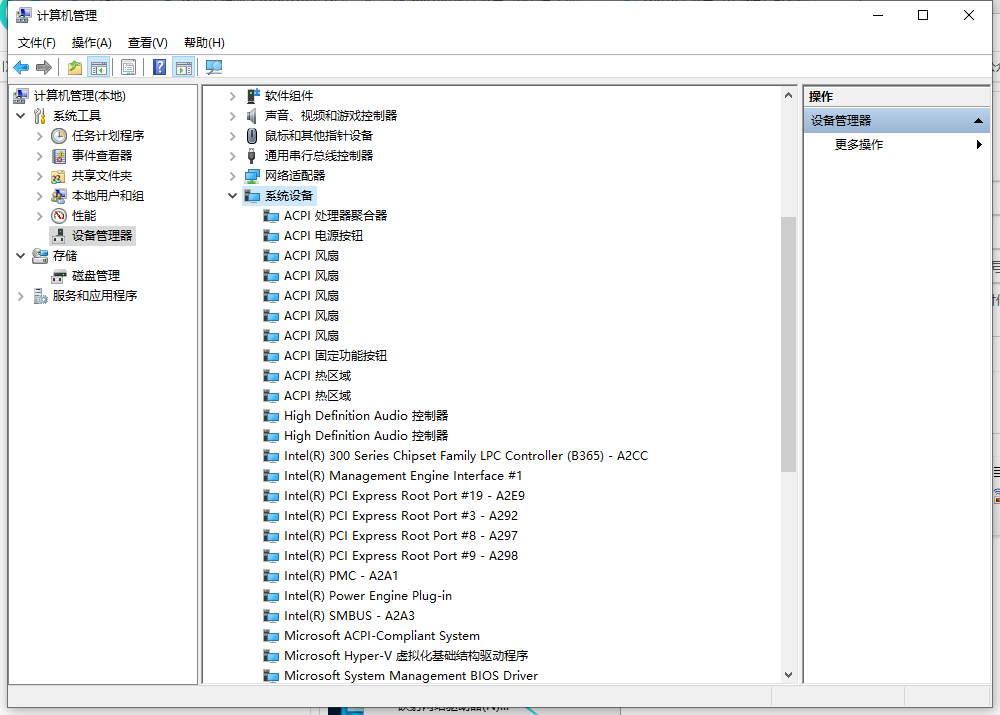Expand 任务计划程序 in left tree

[x=40, y=136]
